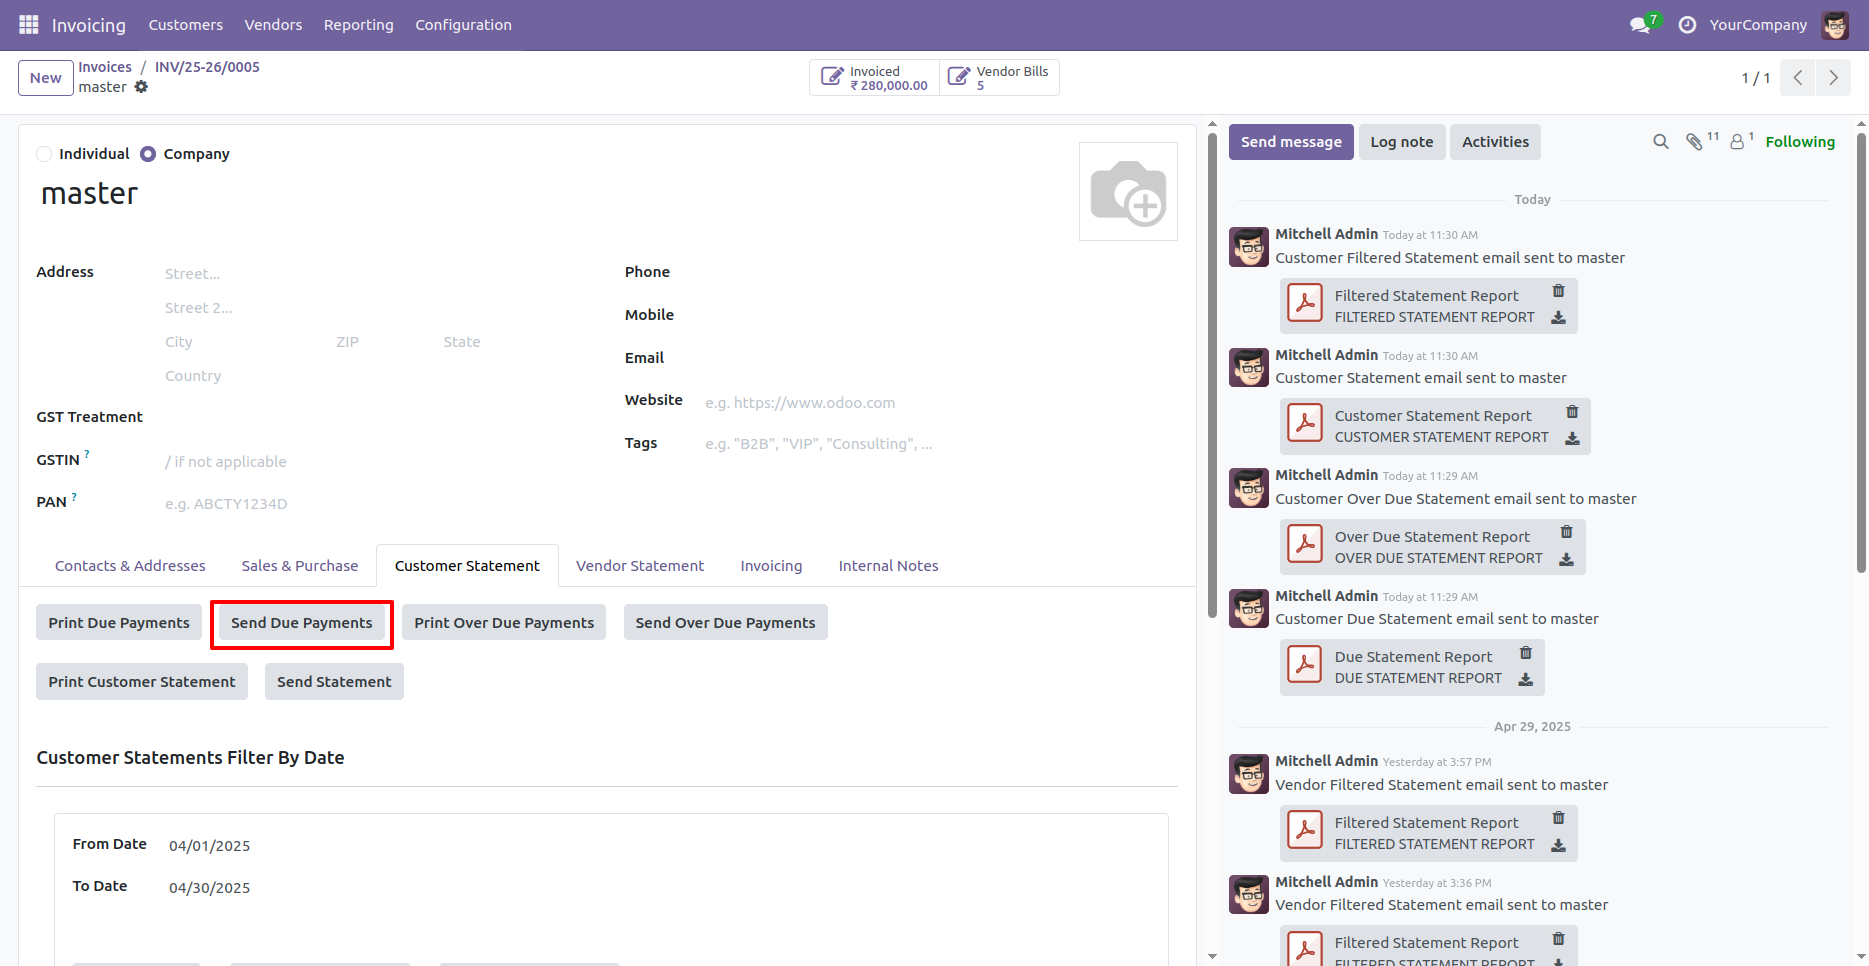Download the Customer Statement Report PDF
Screen dimensions: 1869x966
[1572, 438]
